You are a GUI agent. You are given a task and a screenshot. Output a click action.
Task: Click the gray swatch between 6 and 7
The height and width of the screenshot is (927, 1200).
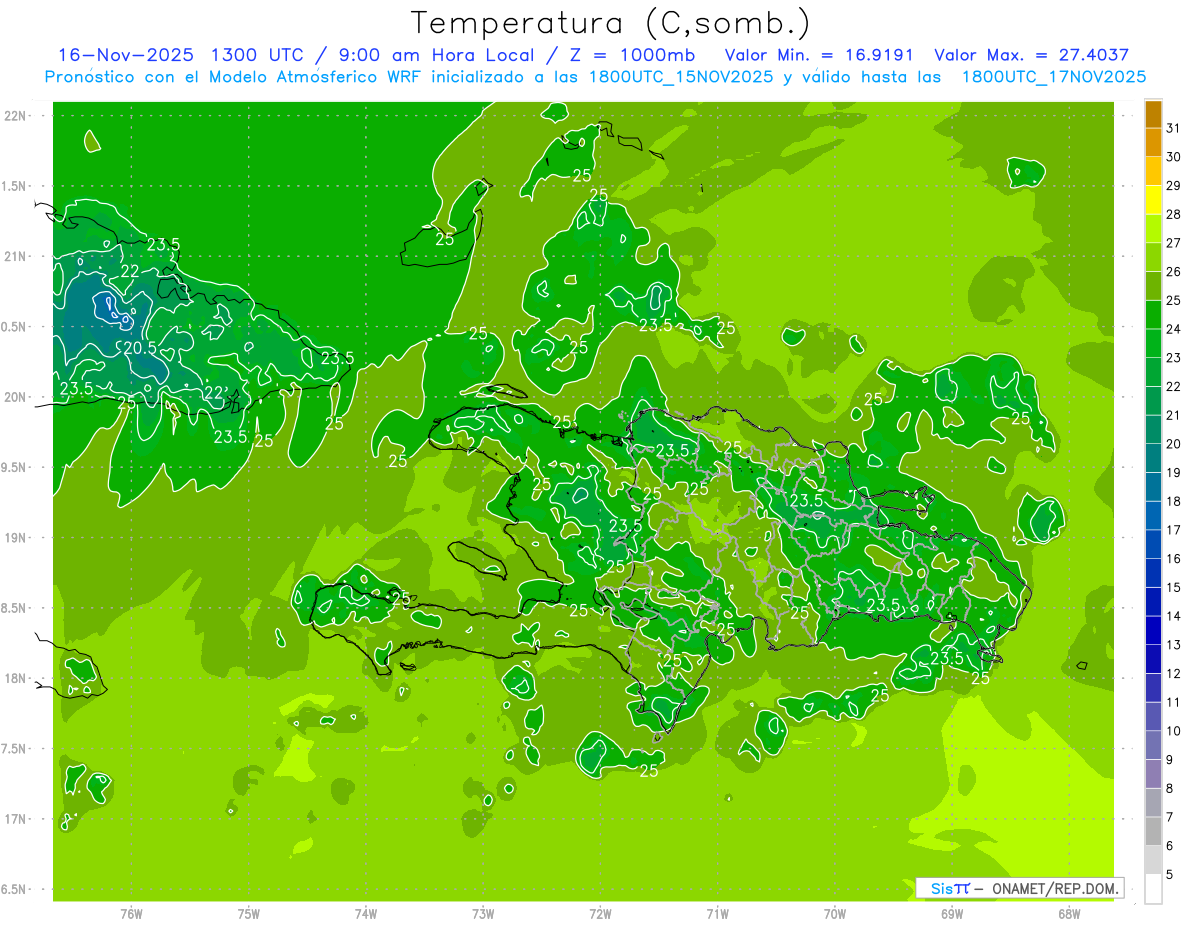click(x=1153, y=830)
